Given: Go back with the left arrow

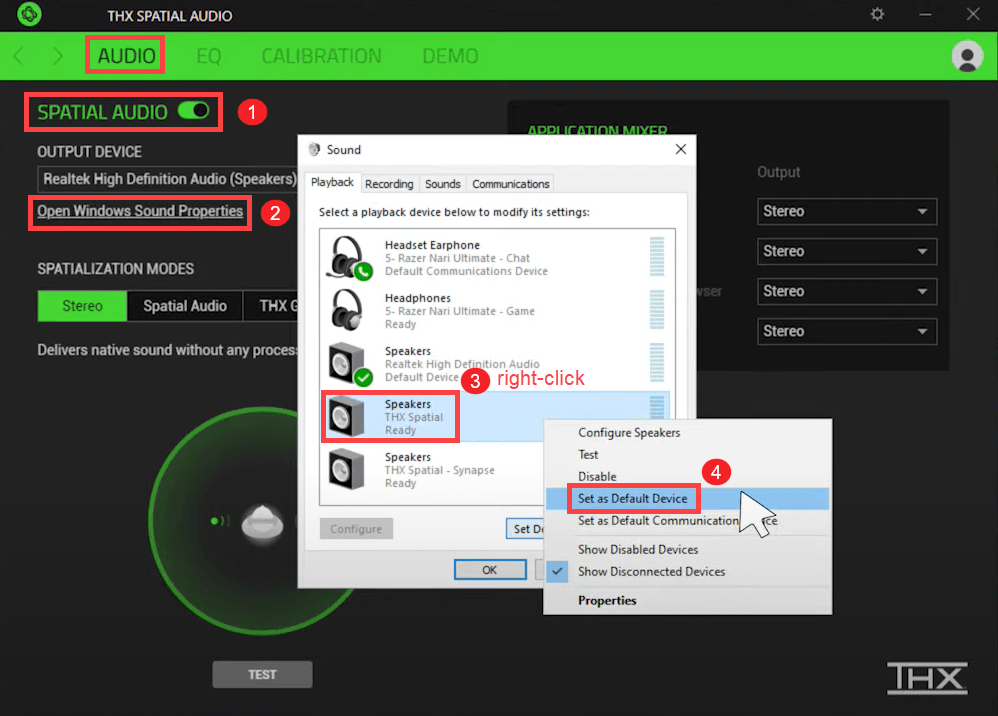Looking at the screenshot, I should (18, 56).
